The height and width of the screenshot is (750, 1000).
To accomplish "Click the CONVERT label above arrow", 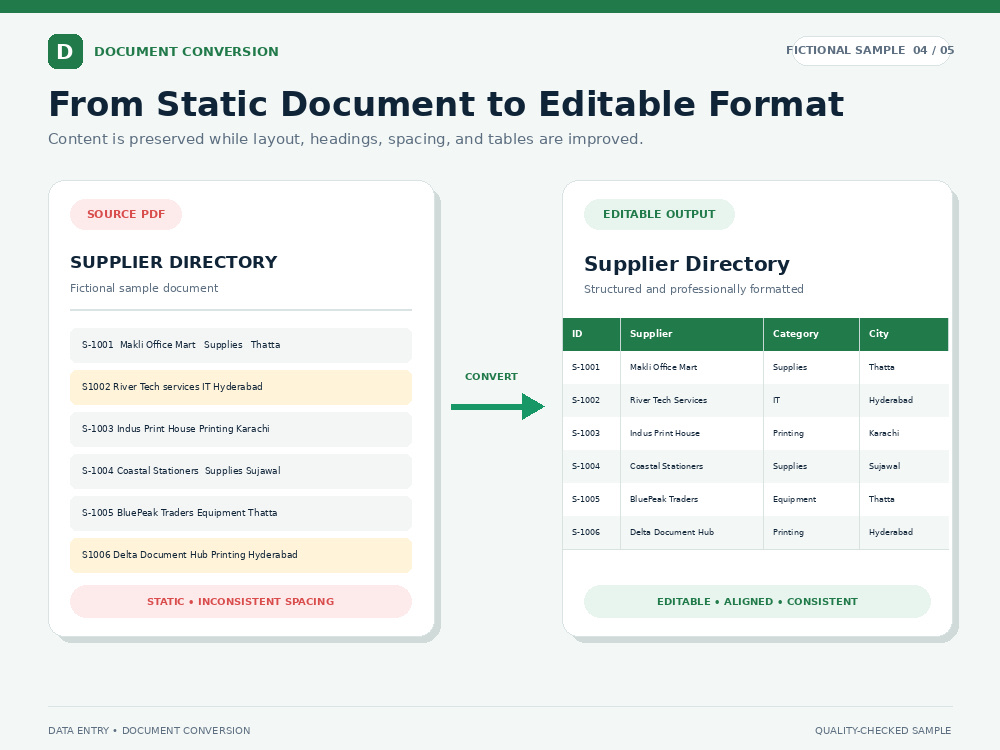I will point(491,376).
